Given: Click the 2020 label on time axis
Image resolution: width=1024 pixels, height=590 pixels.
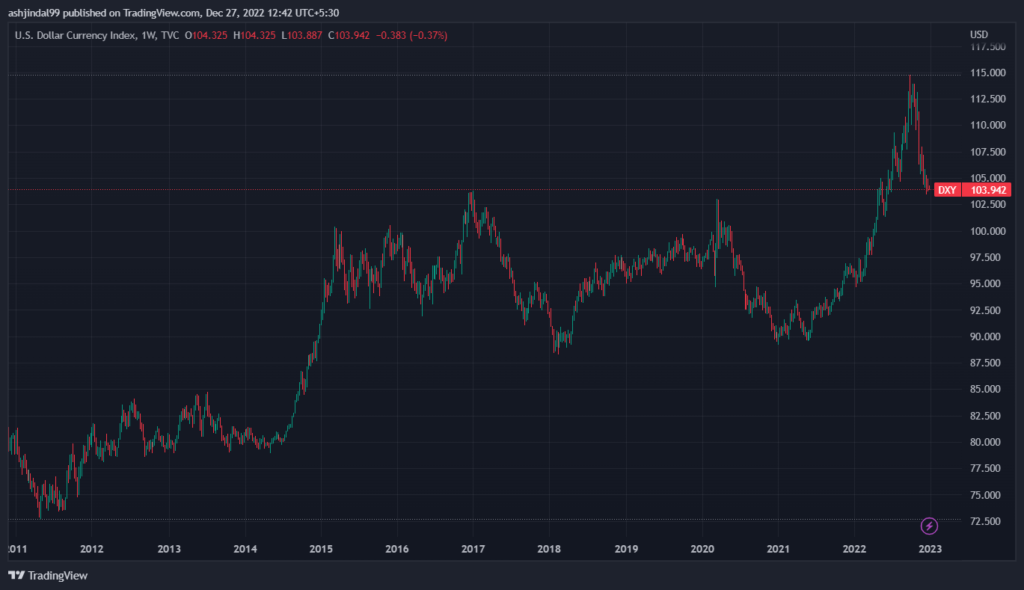Looking at the screenshot, I should tap(702, 549).
